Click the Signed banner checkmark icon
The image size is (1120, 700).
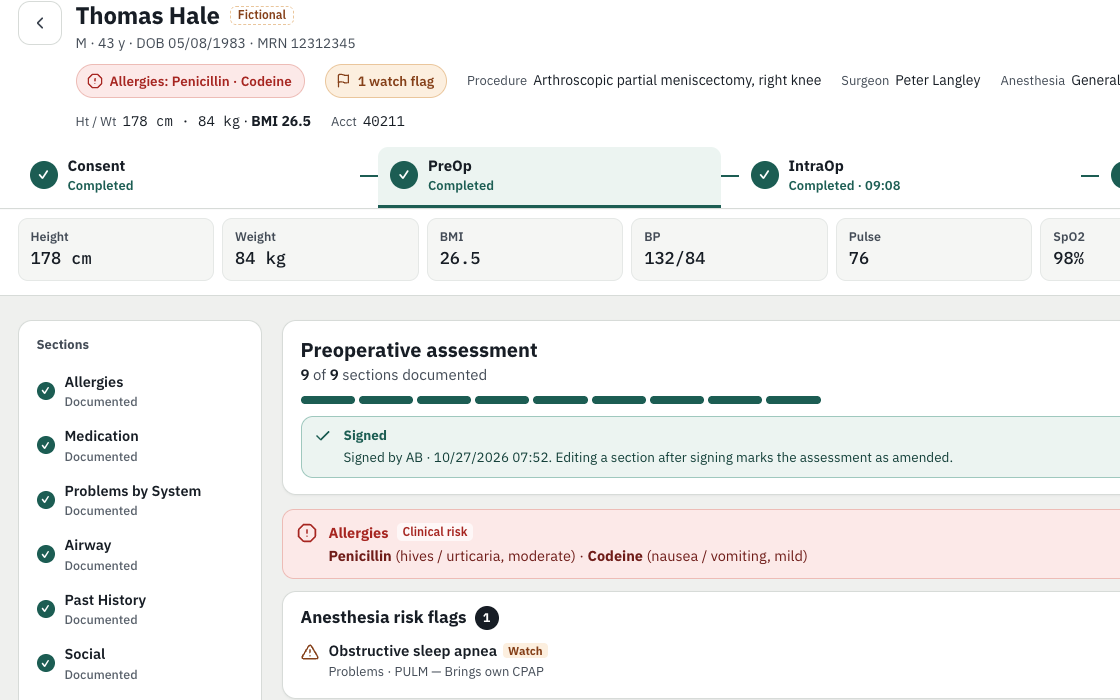[323, 436]
